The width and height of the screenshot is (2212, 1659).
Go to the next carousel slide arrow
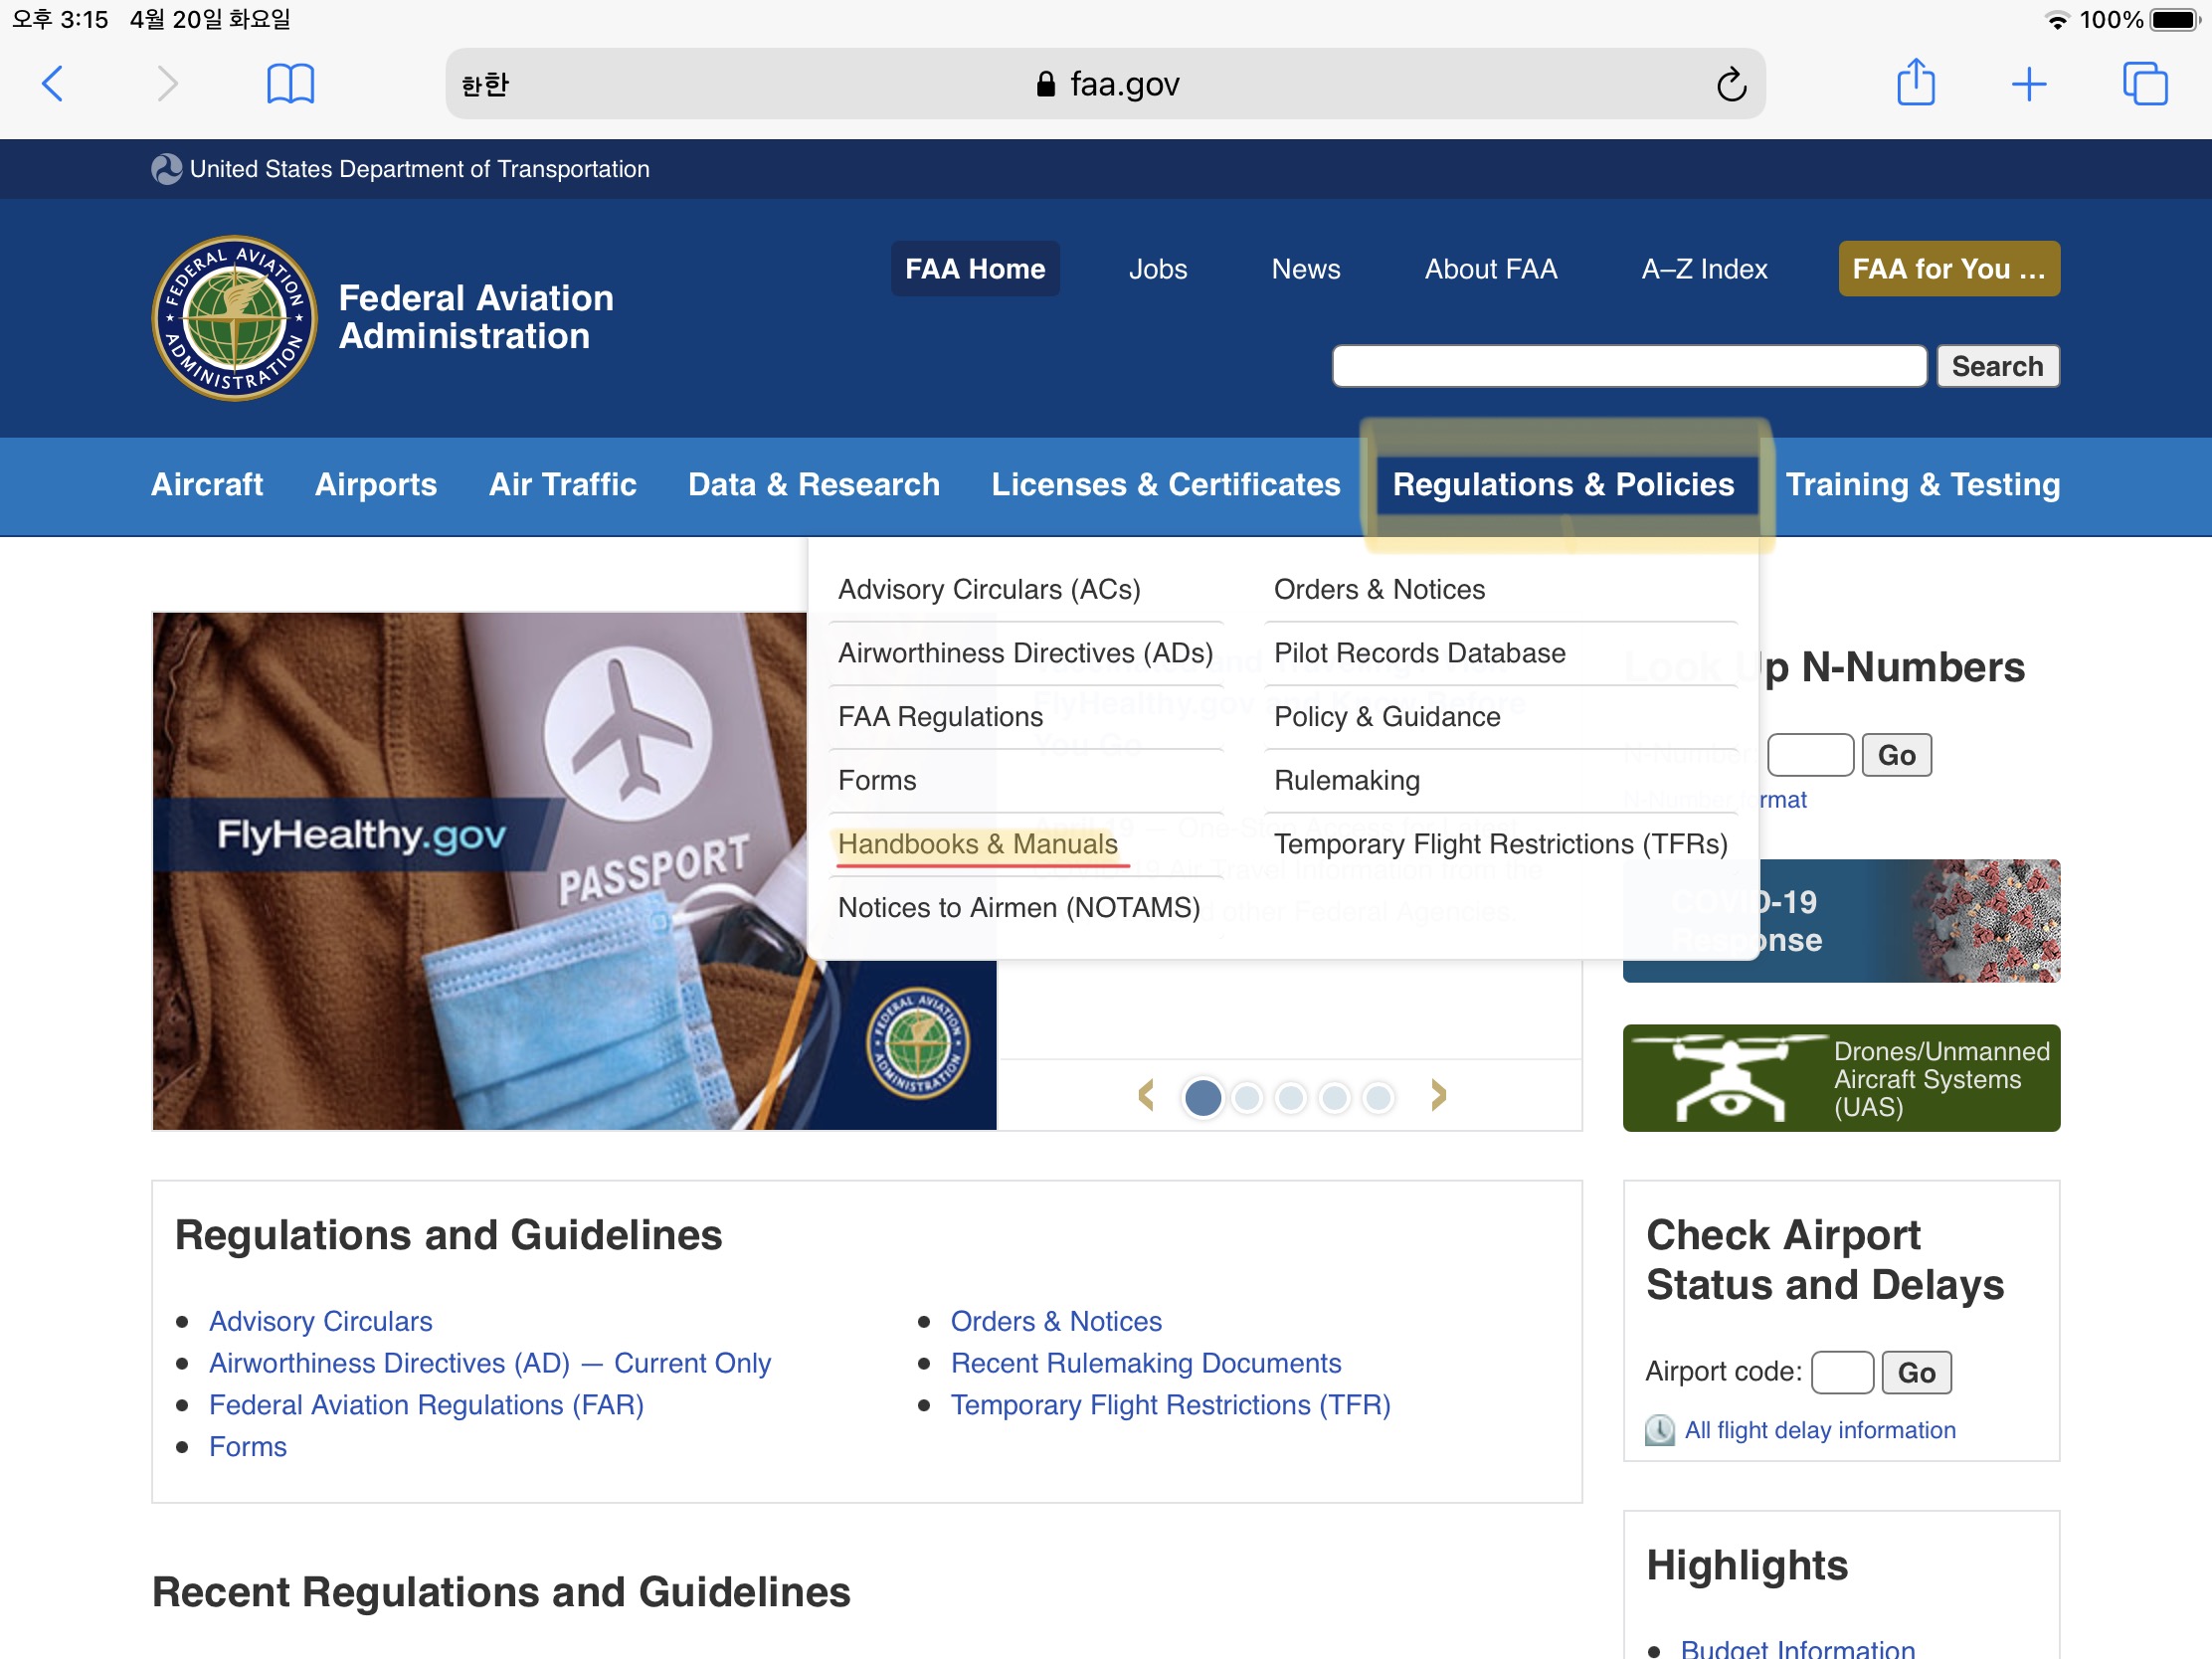[1438, 1096]
